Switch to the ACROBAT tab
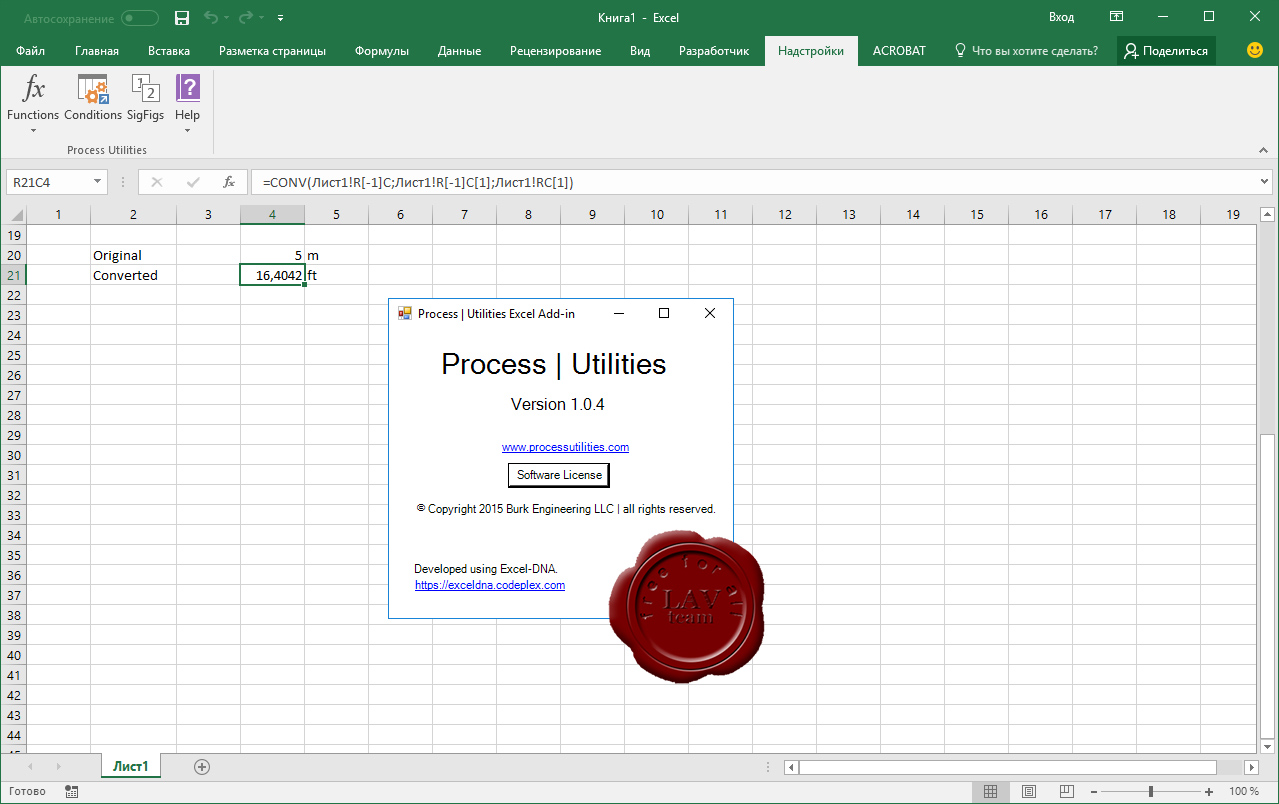This screenshot has height=804, width=1279. tap(899, 51)
